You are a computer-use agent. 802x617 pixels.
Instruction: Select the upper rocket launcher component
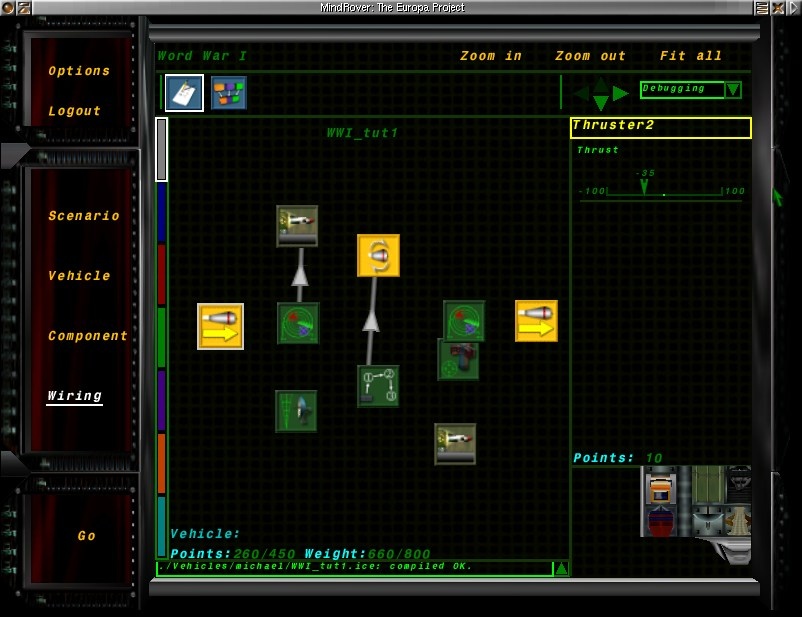click(297, 226)
